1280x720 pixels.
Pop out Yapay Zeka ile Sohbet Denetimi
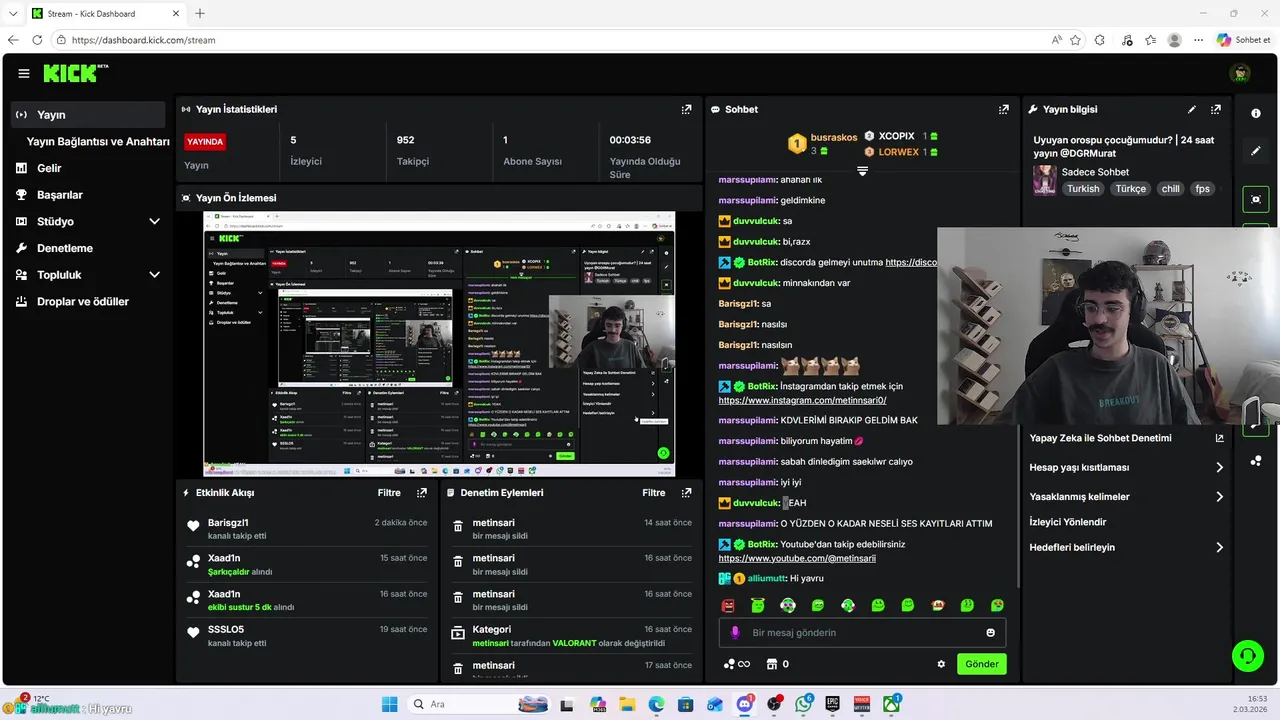[1219, 438]
